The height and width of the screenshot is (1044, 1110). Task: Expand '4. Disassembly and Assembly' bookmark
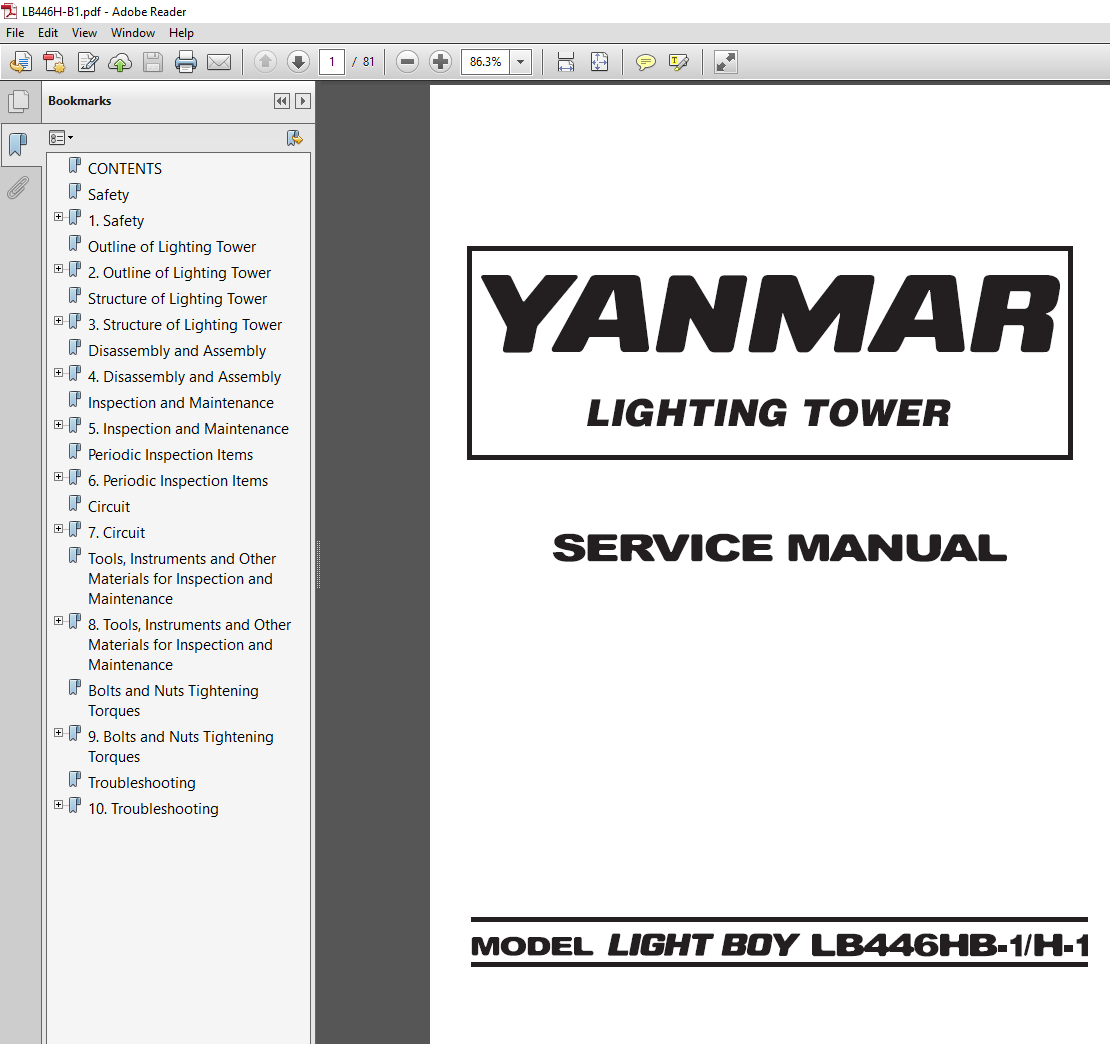(x=59, y=373)
